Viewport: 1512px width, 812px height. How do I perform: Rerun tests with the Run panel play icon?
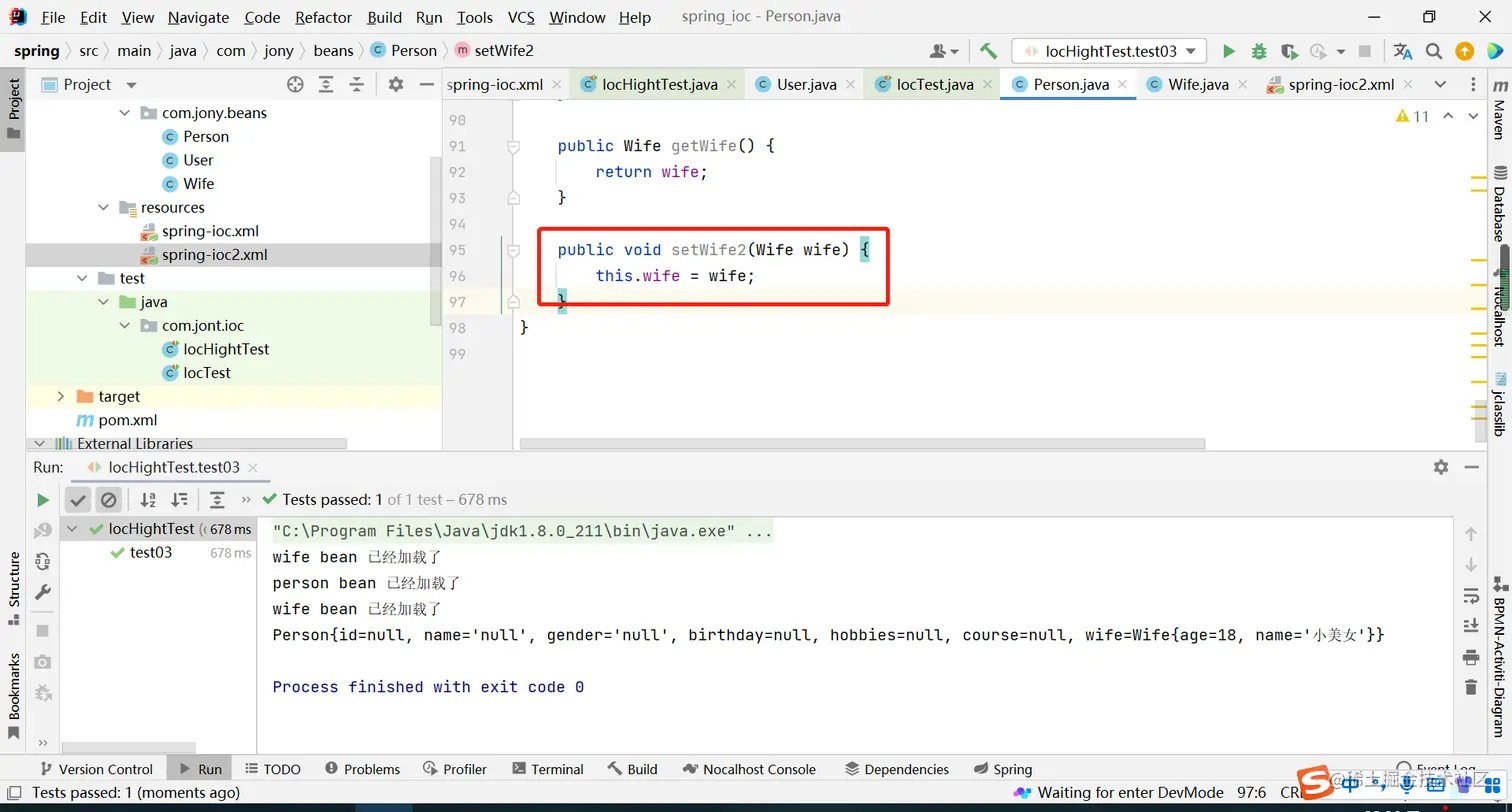click(42, 500)
